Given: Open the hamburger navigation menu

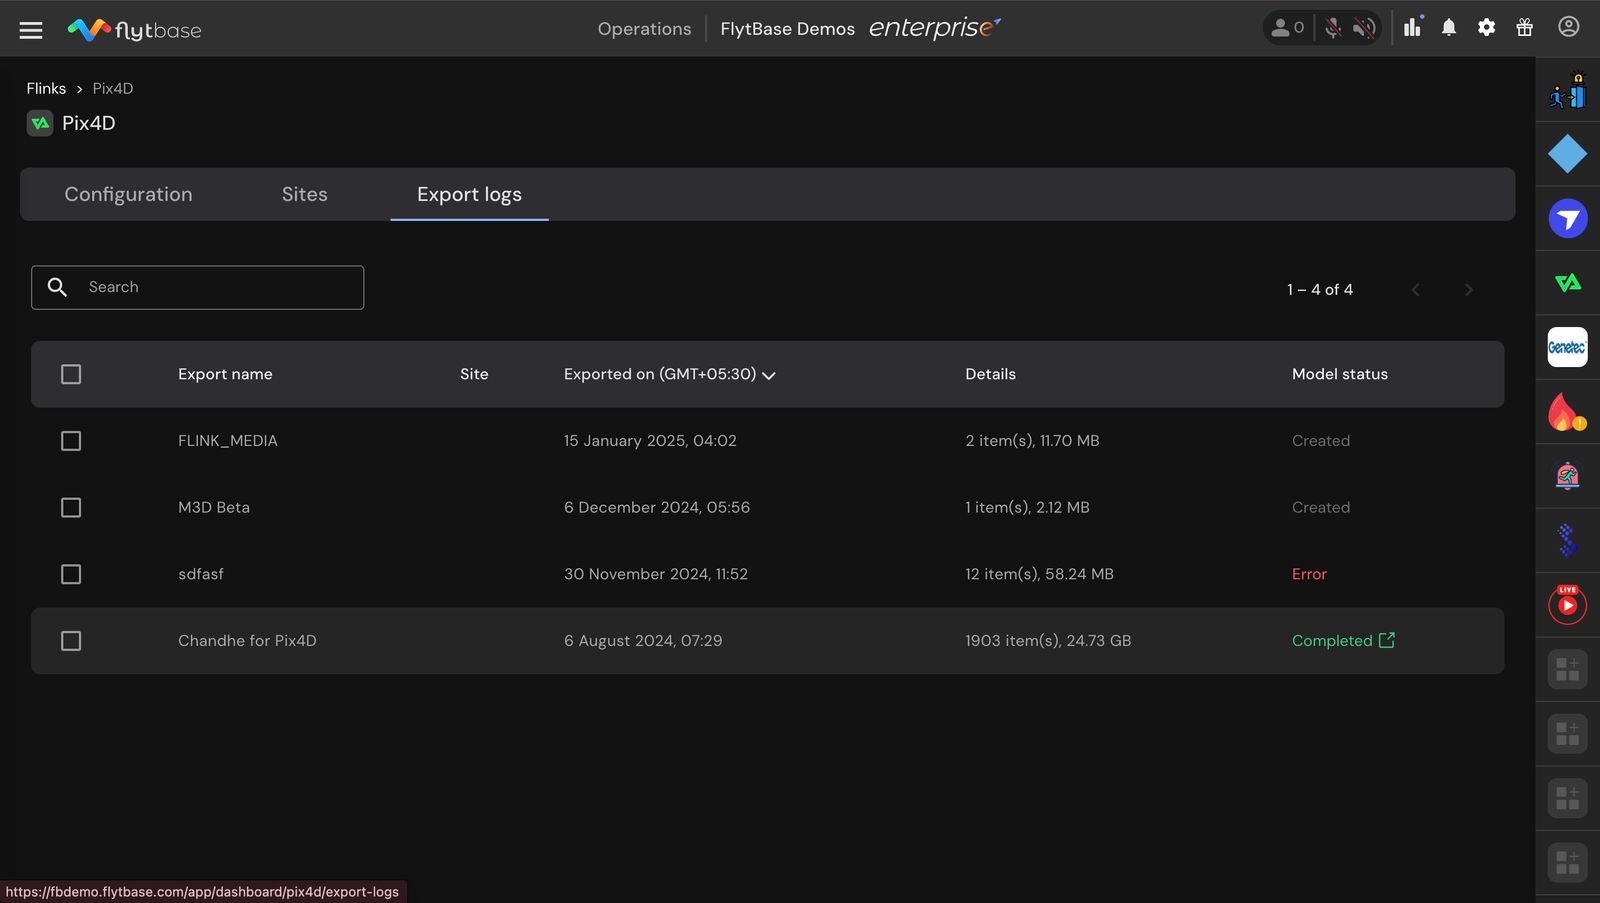Looking at the screenshot, I should [x=31, y=30].
